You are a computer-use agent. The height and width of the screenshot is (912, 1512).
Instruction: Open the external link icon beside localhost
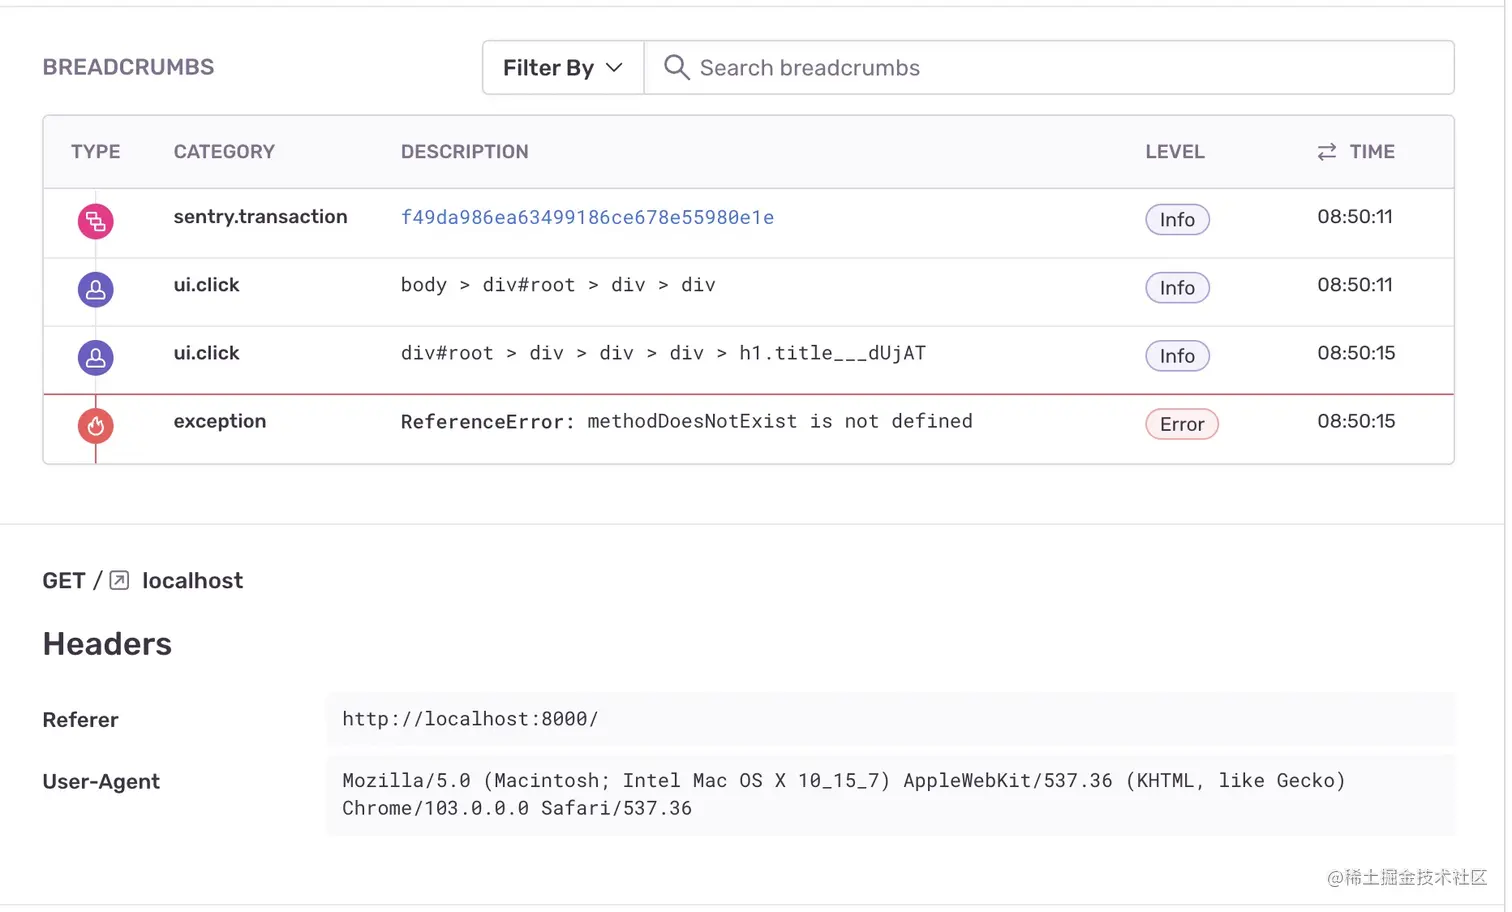[x=119, y=581]
